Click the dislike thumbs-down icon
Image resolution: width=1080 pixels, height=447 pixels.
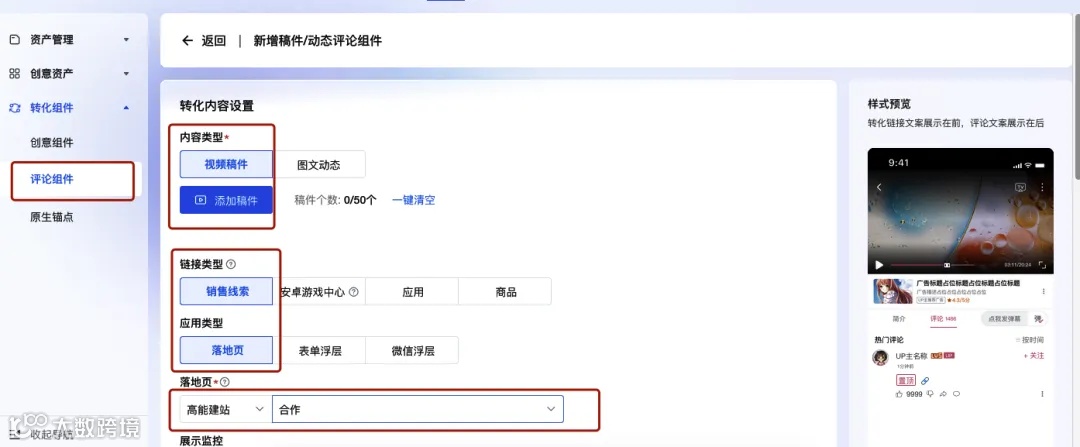tap(930, 394)
